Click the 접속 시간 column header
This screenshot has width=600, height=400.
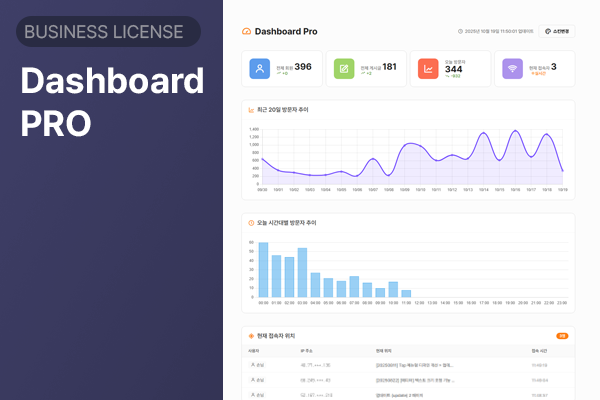[540, 351]
